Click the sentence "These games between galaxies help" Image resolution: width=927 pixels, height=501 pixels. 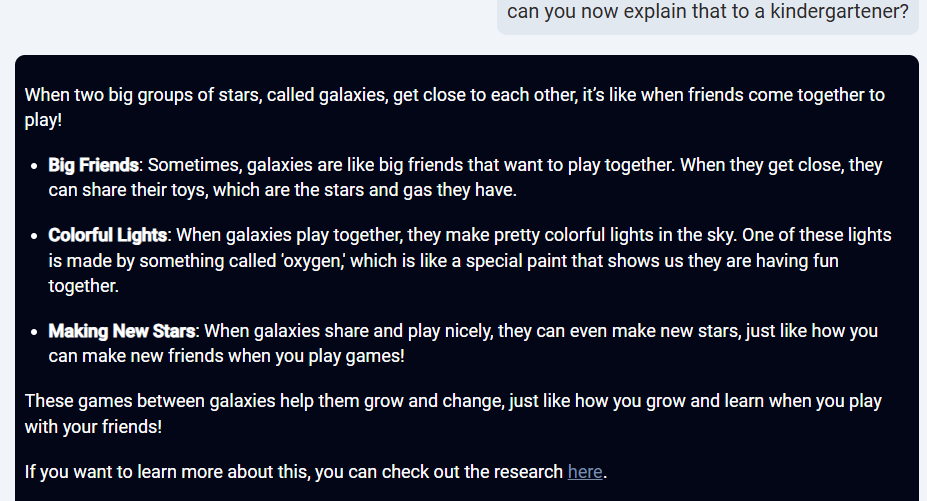[453, 413]
